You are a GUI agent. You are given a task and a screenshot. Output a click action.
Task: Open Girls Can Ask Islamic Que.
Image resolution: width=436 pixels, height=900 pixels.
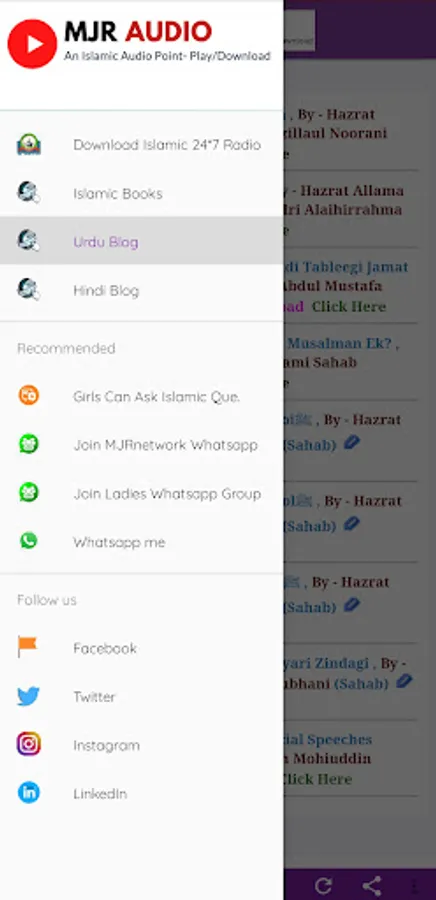click(142, 396)
